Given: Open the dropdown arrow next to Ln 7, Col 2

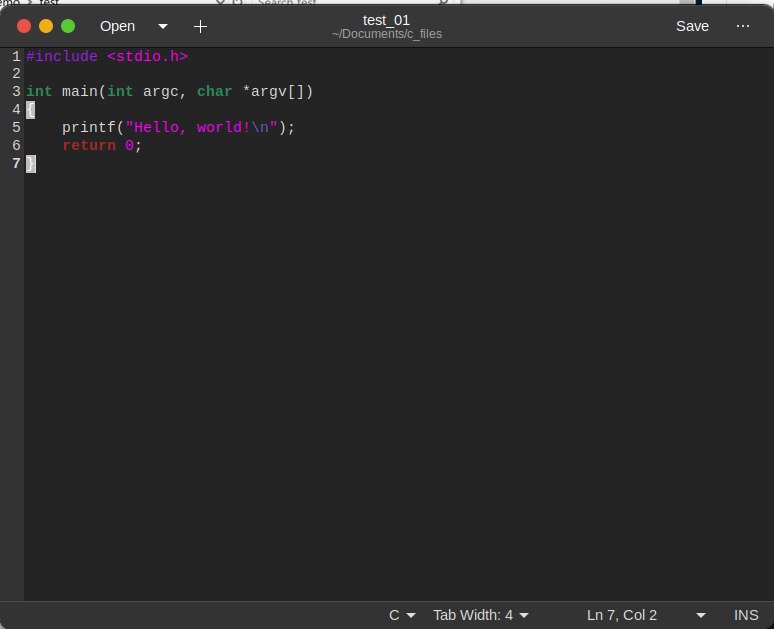Looking at the screenshot, I should [700, 615].
